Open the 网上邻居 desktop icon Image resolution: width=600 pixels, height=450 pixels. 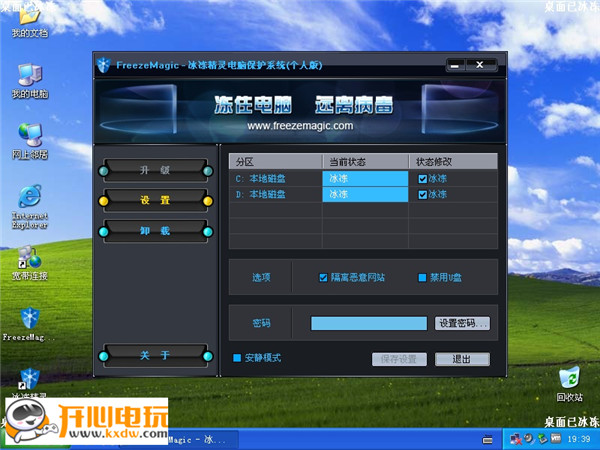coord(29,135)
